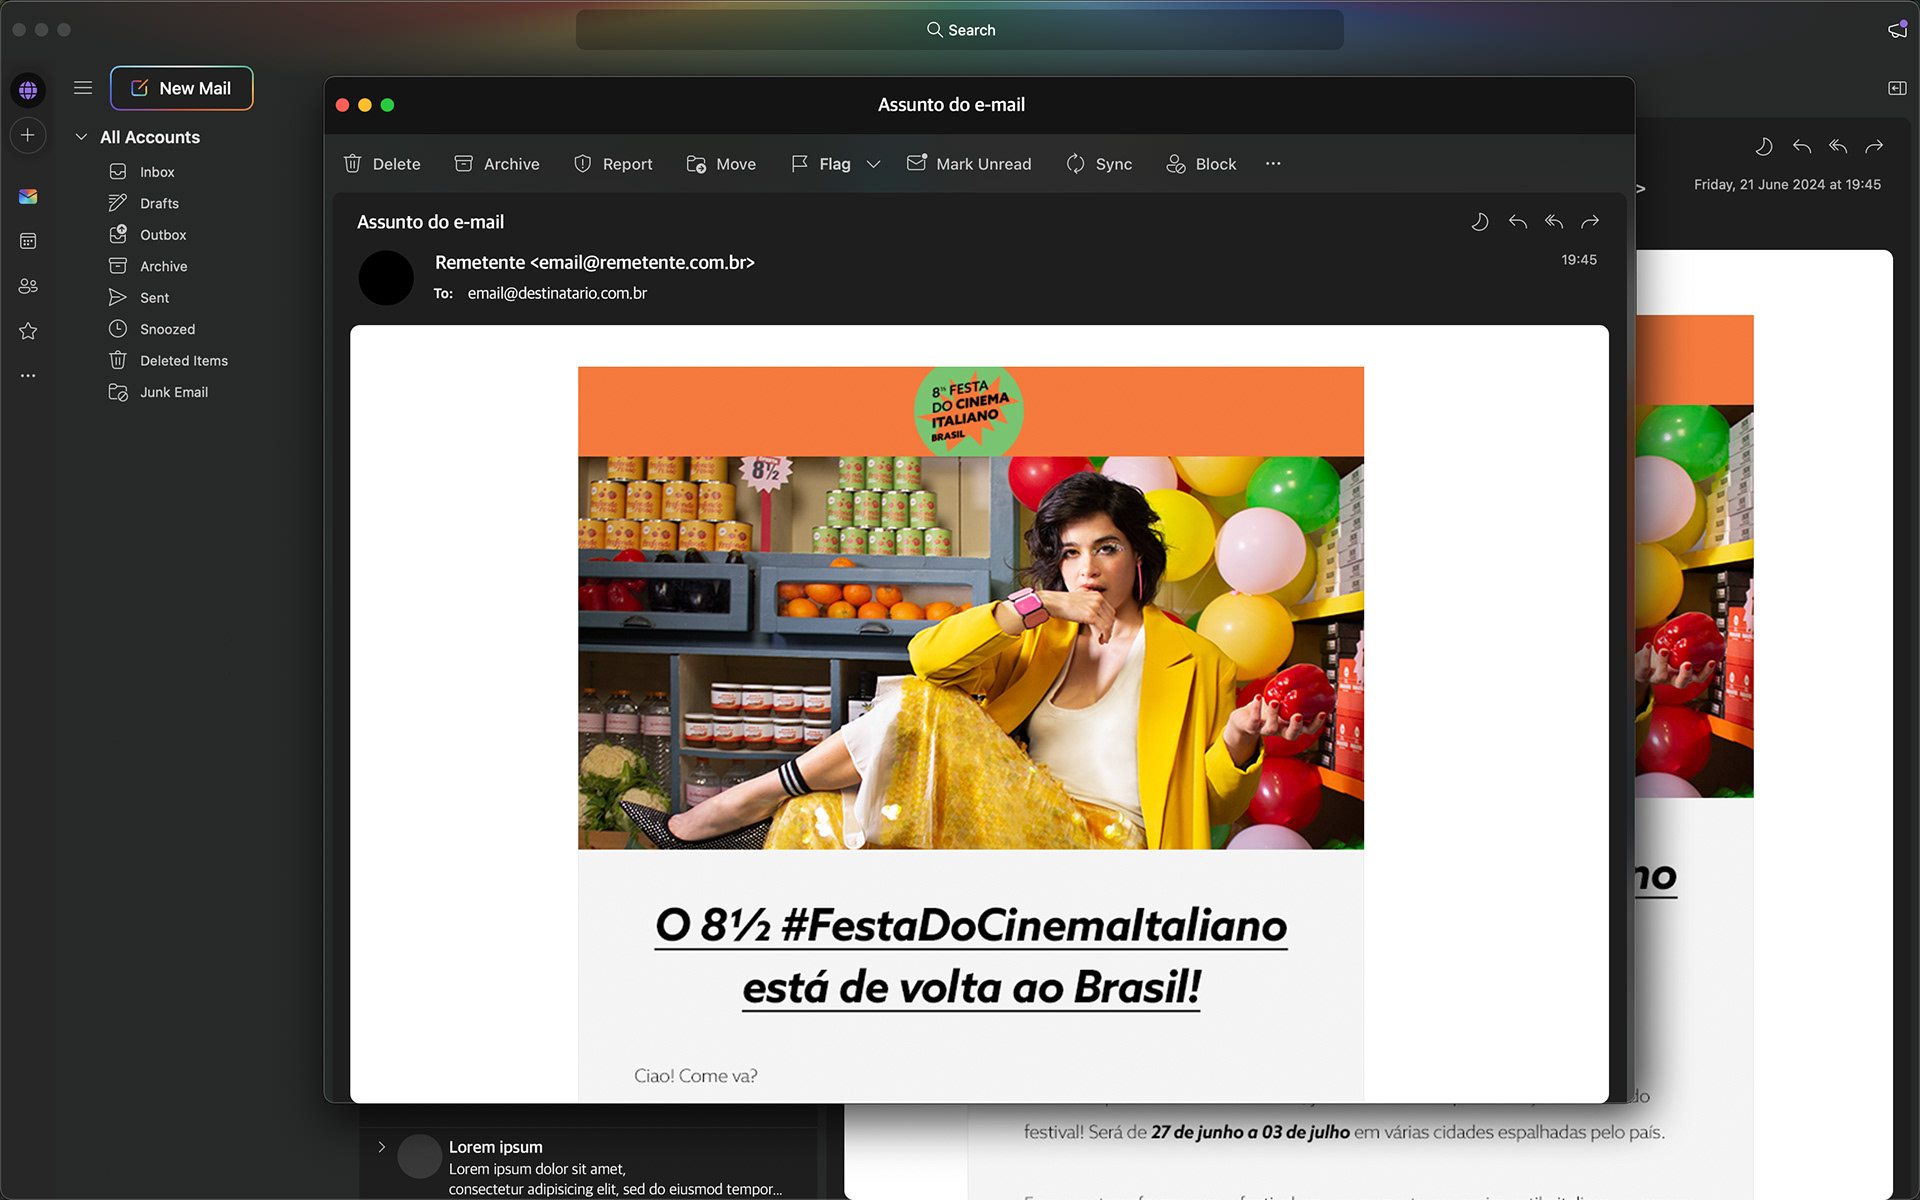The image size is (1920, 1200).
Task: Add a new account with plus icon
Action: point(28,135)
